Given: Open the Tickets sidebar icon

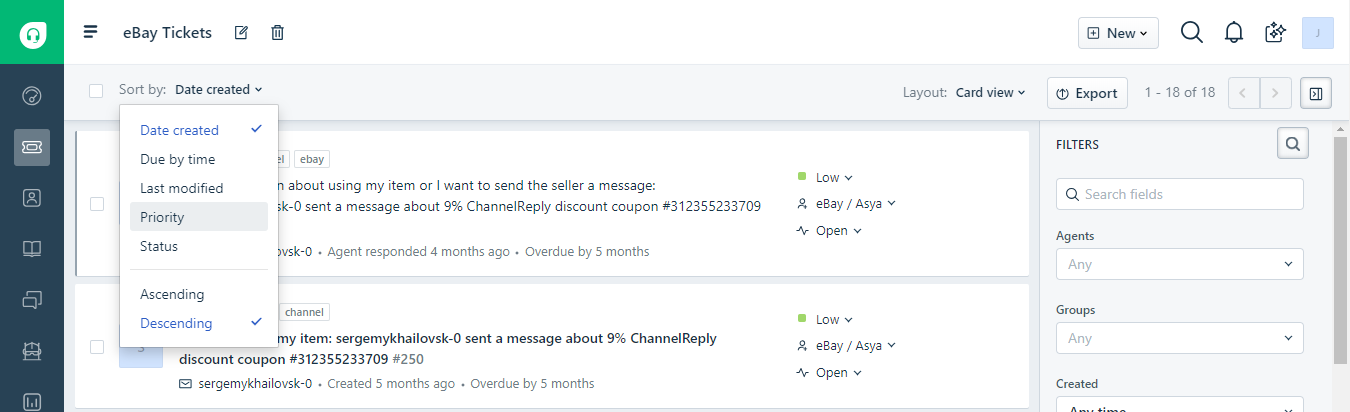Looking at the screenshot, I should pos(32,147).
